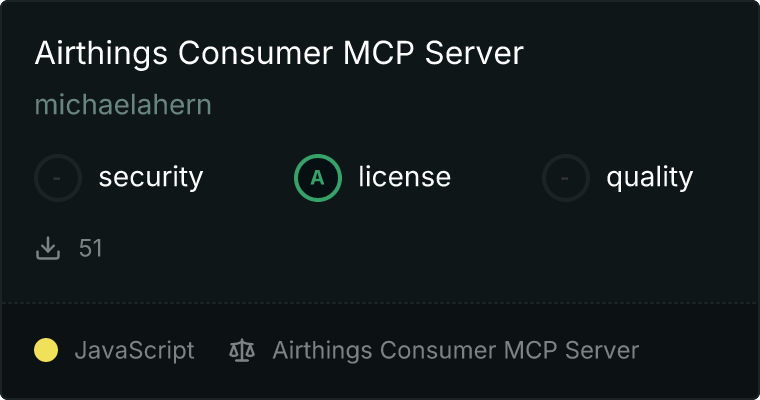Select the quality rating text label
This screenshot has height=400, width=760.
point(649,177)
